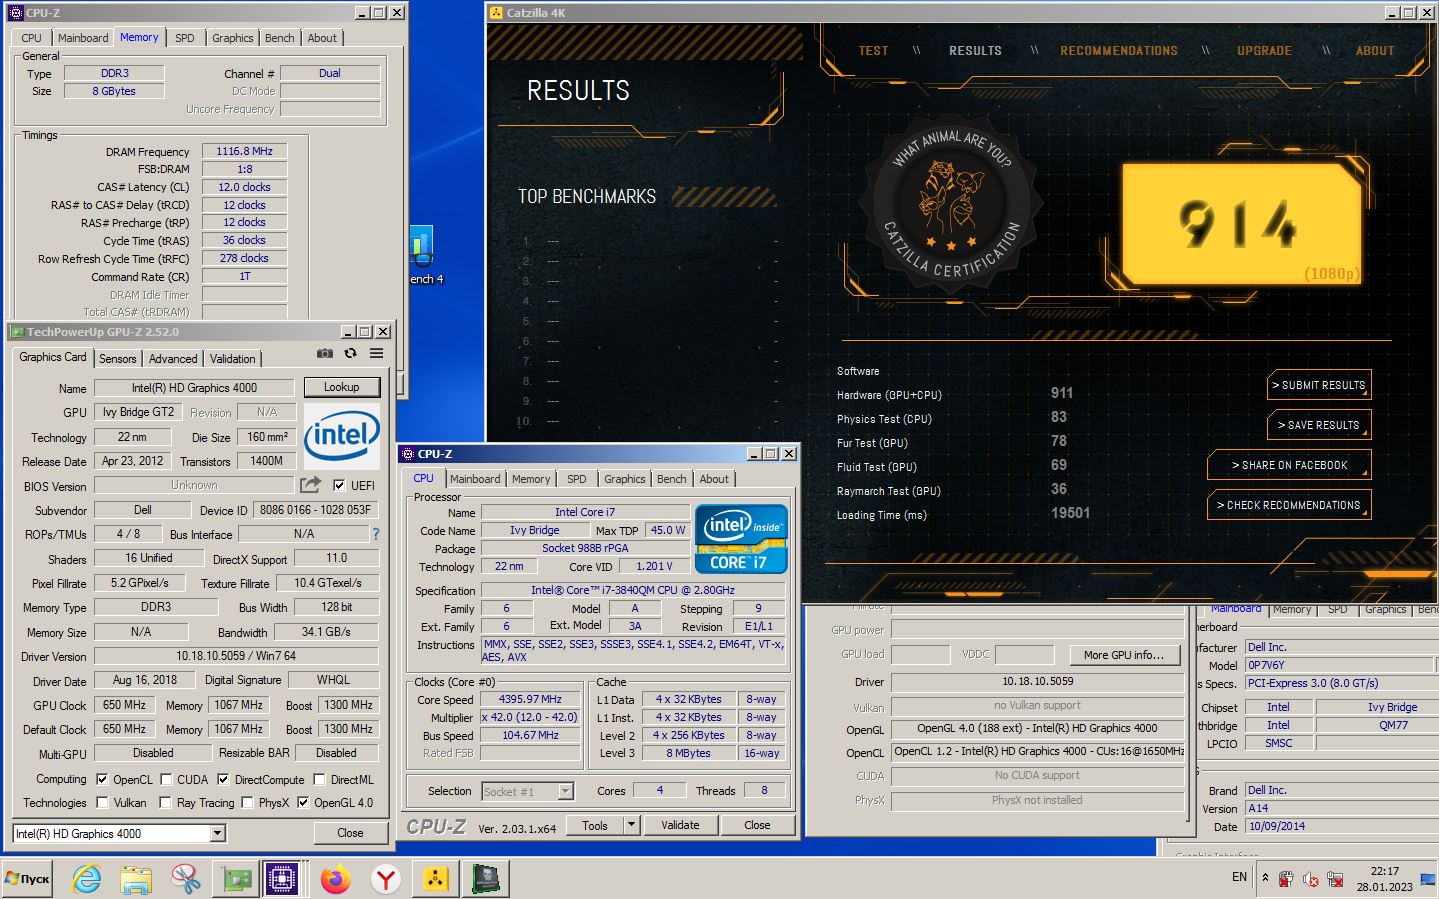Toggle the UEFI checkbox
Image resolution: width=1439 pixels, height=899 pixels.
pos(339,485)
